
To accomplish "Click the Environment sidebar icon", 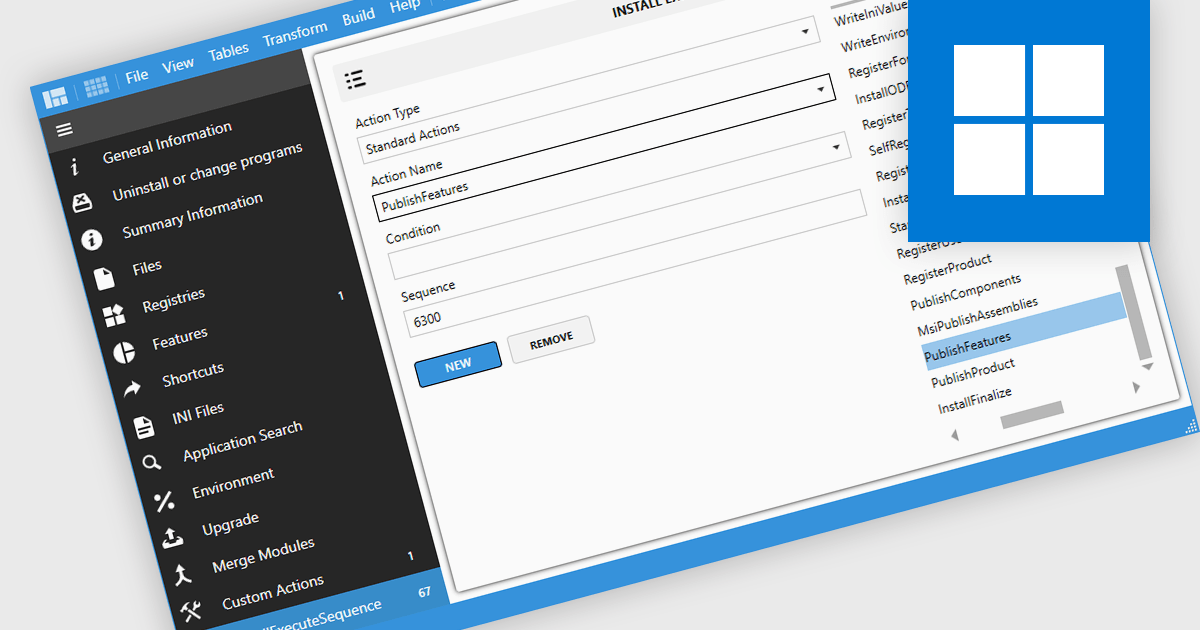I will tap(164, 501).
